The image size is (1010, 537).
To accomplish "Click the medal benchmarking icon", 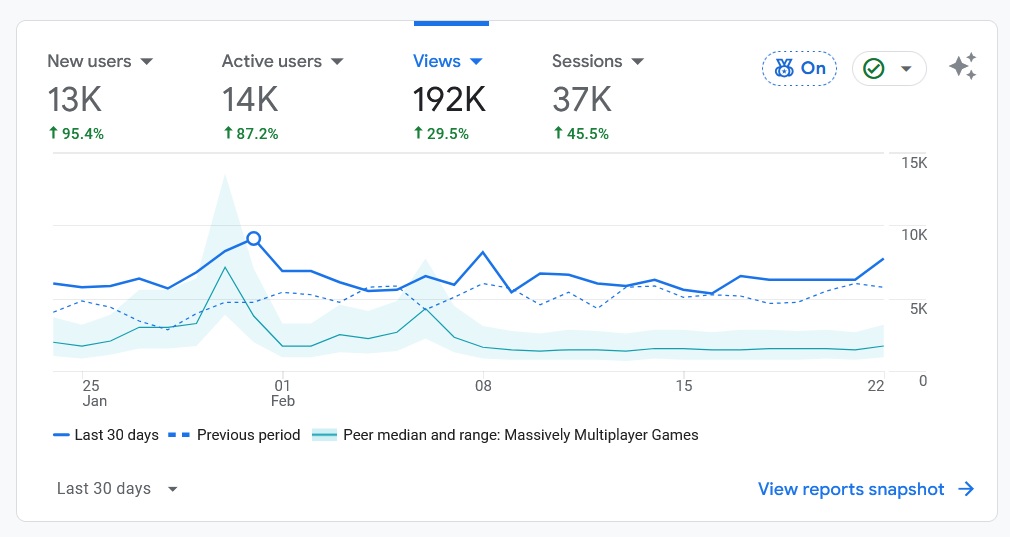I will click(783, 68).
